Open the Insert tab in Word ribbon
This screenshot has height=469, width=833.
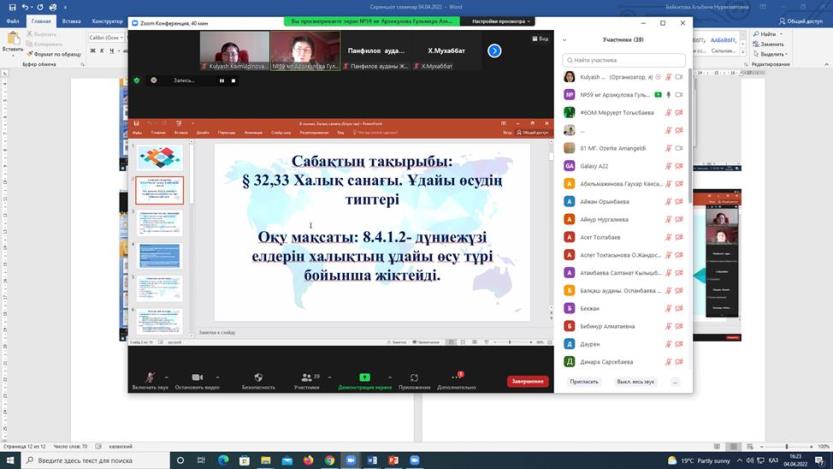coord(71,21)
